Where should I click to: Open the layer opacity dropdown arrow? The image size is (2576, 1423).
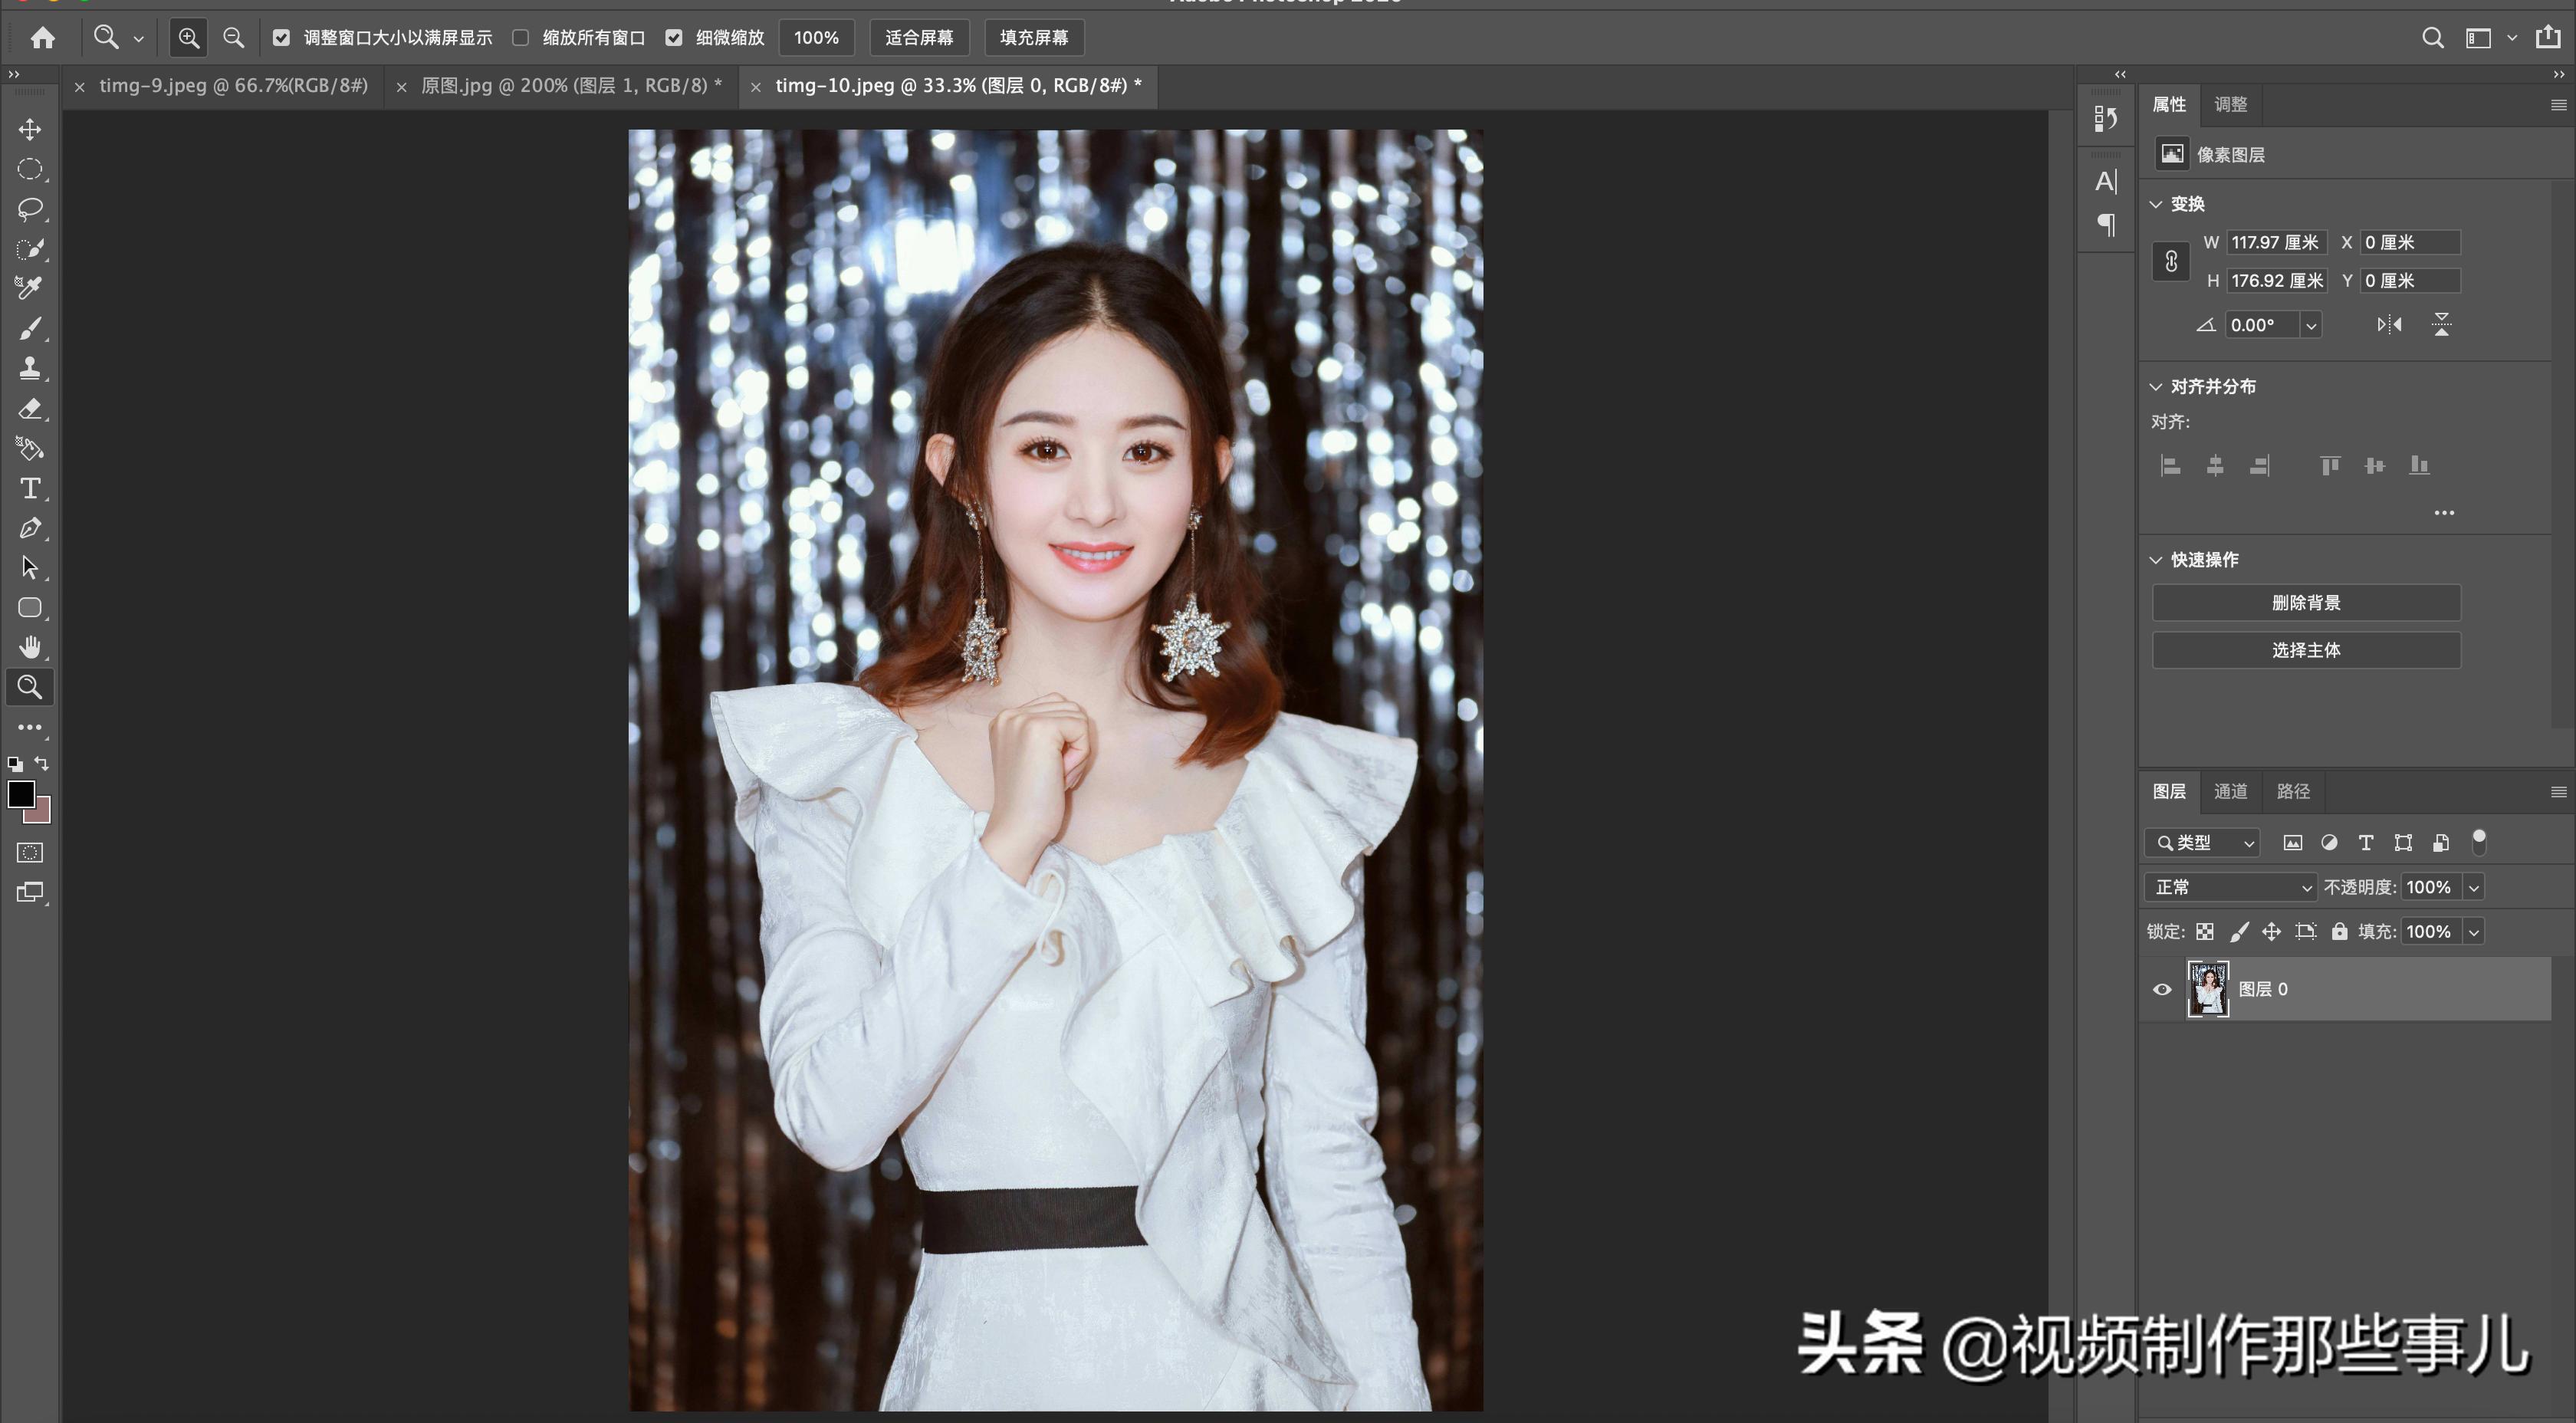pyautogui.click(x=2474, y=887)
